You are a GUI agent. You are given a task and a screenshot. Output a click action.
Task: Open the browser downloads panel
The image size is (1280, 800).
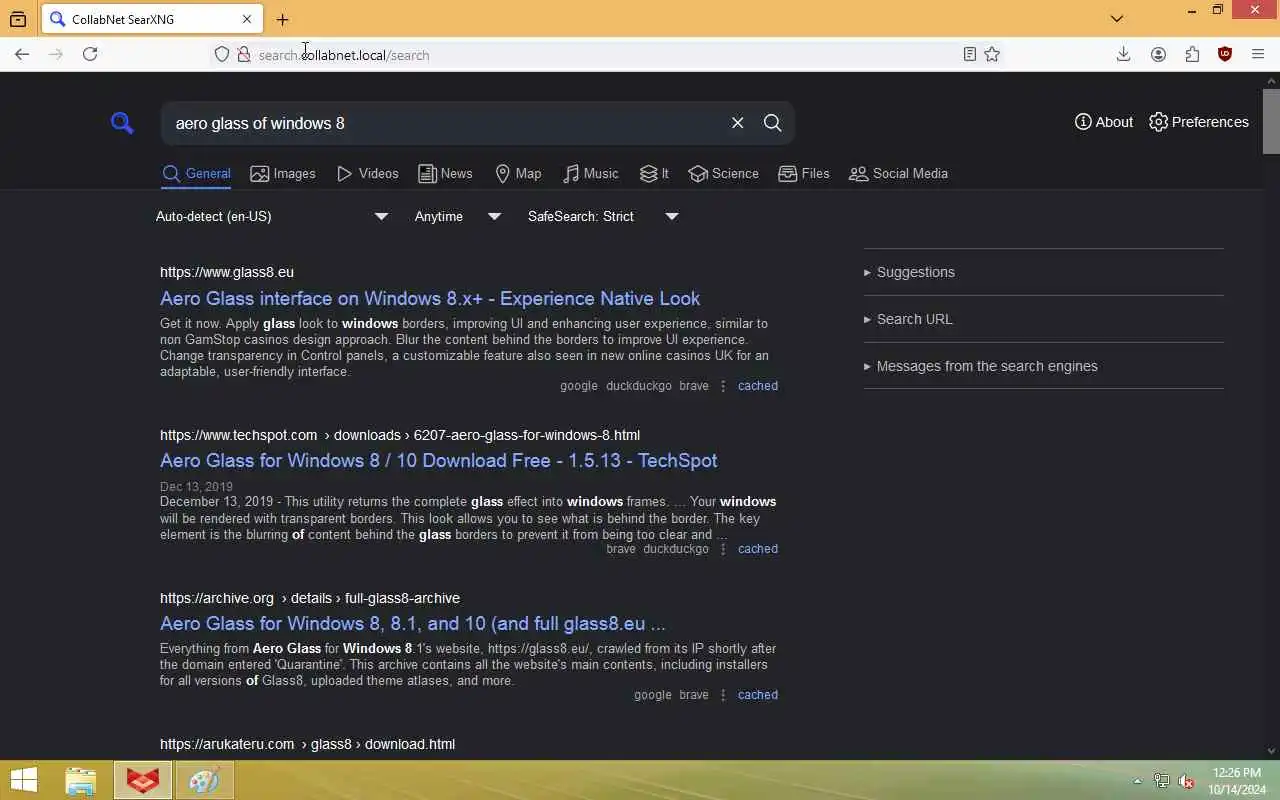(1123, 55)
